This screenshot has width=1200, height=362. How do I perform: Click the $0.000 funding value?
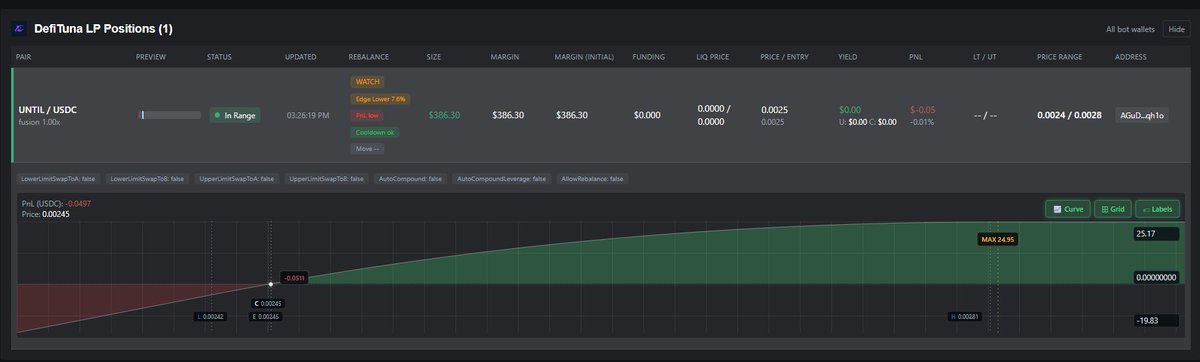[647, 115]
